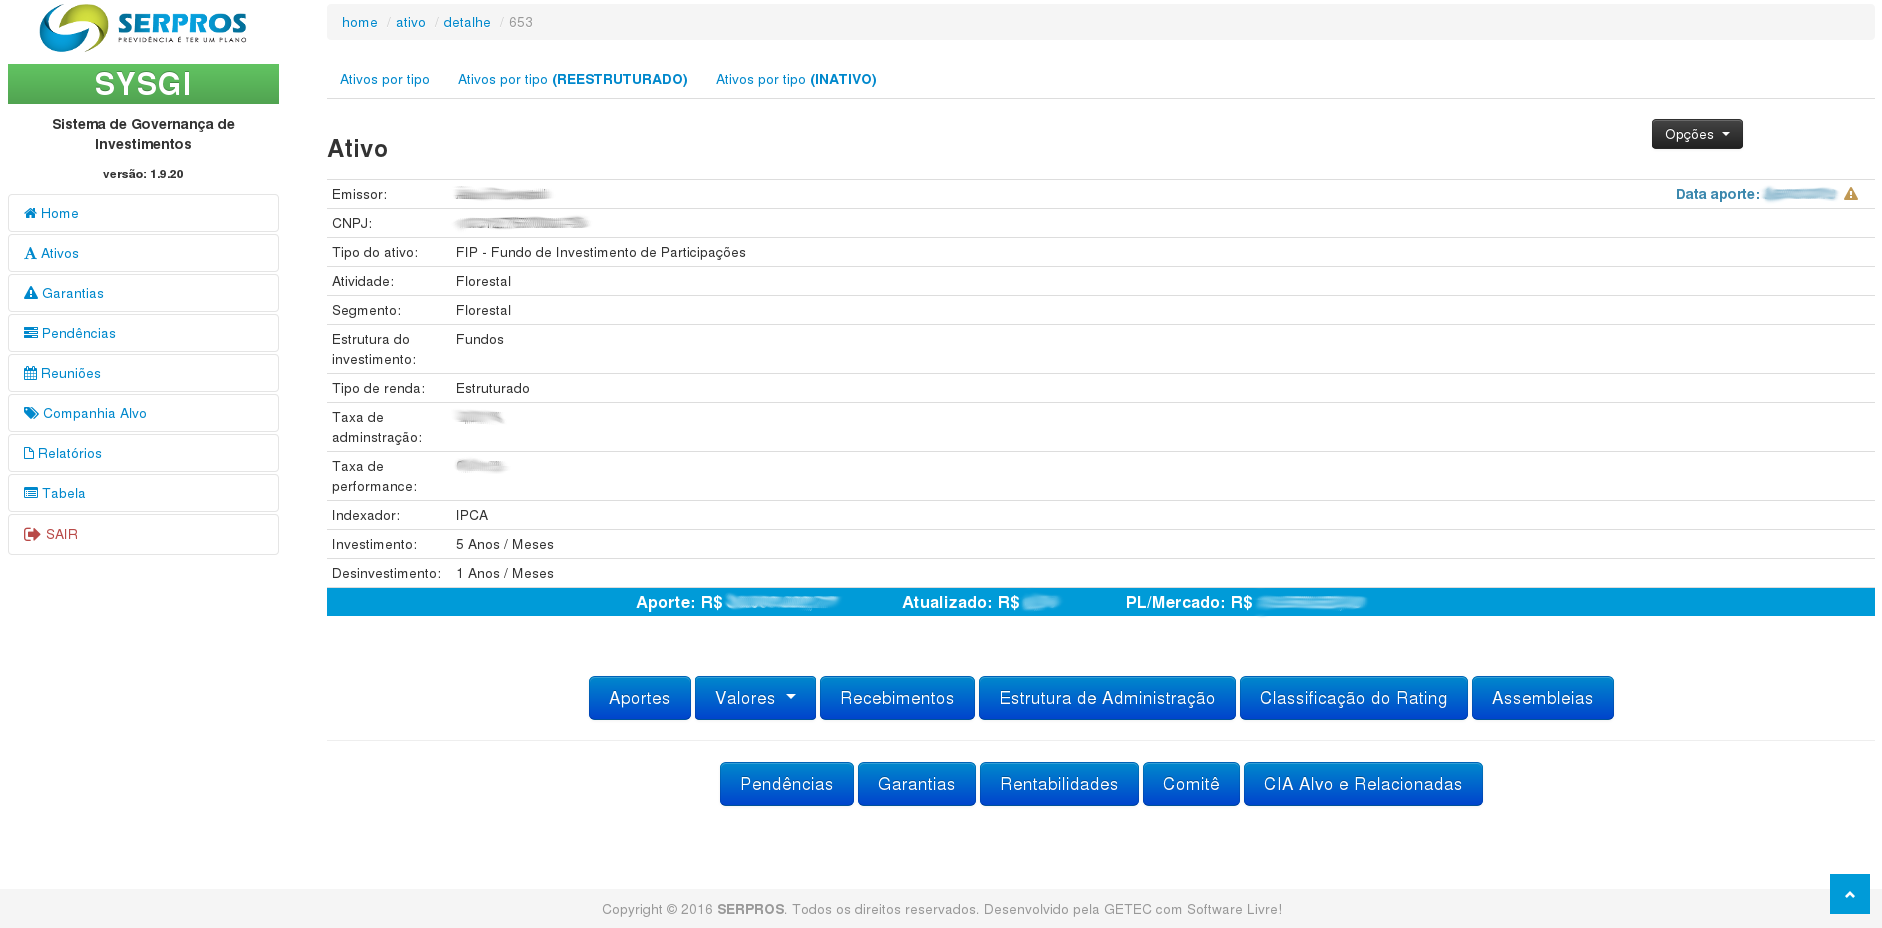Click the CIA Alvo e Relacionadas button
Screen dimensions: 1882x928
coord(1362,784)
